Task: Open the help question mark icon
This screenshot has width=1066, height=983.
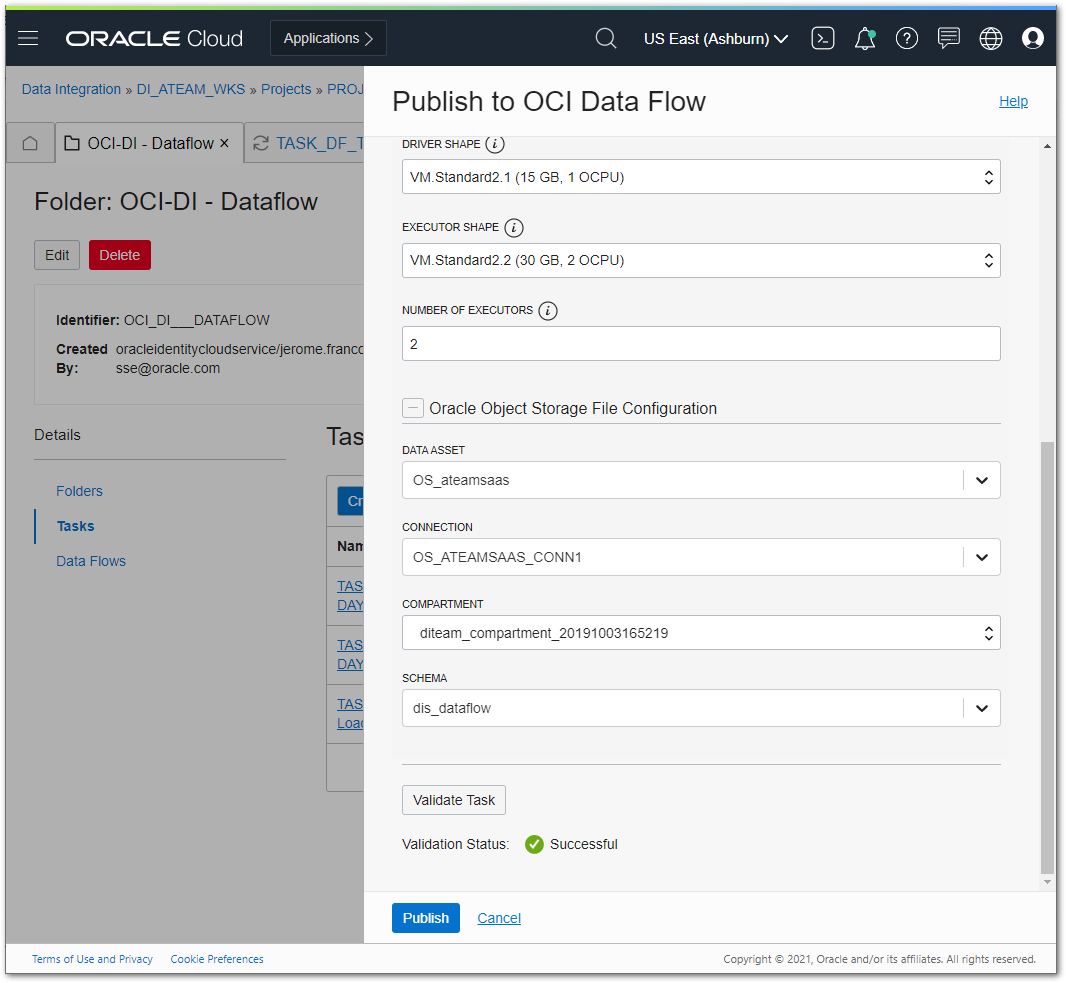Action: [907, 38]
